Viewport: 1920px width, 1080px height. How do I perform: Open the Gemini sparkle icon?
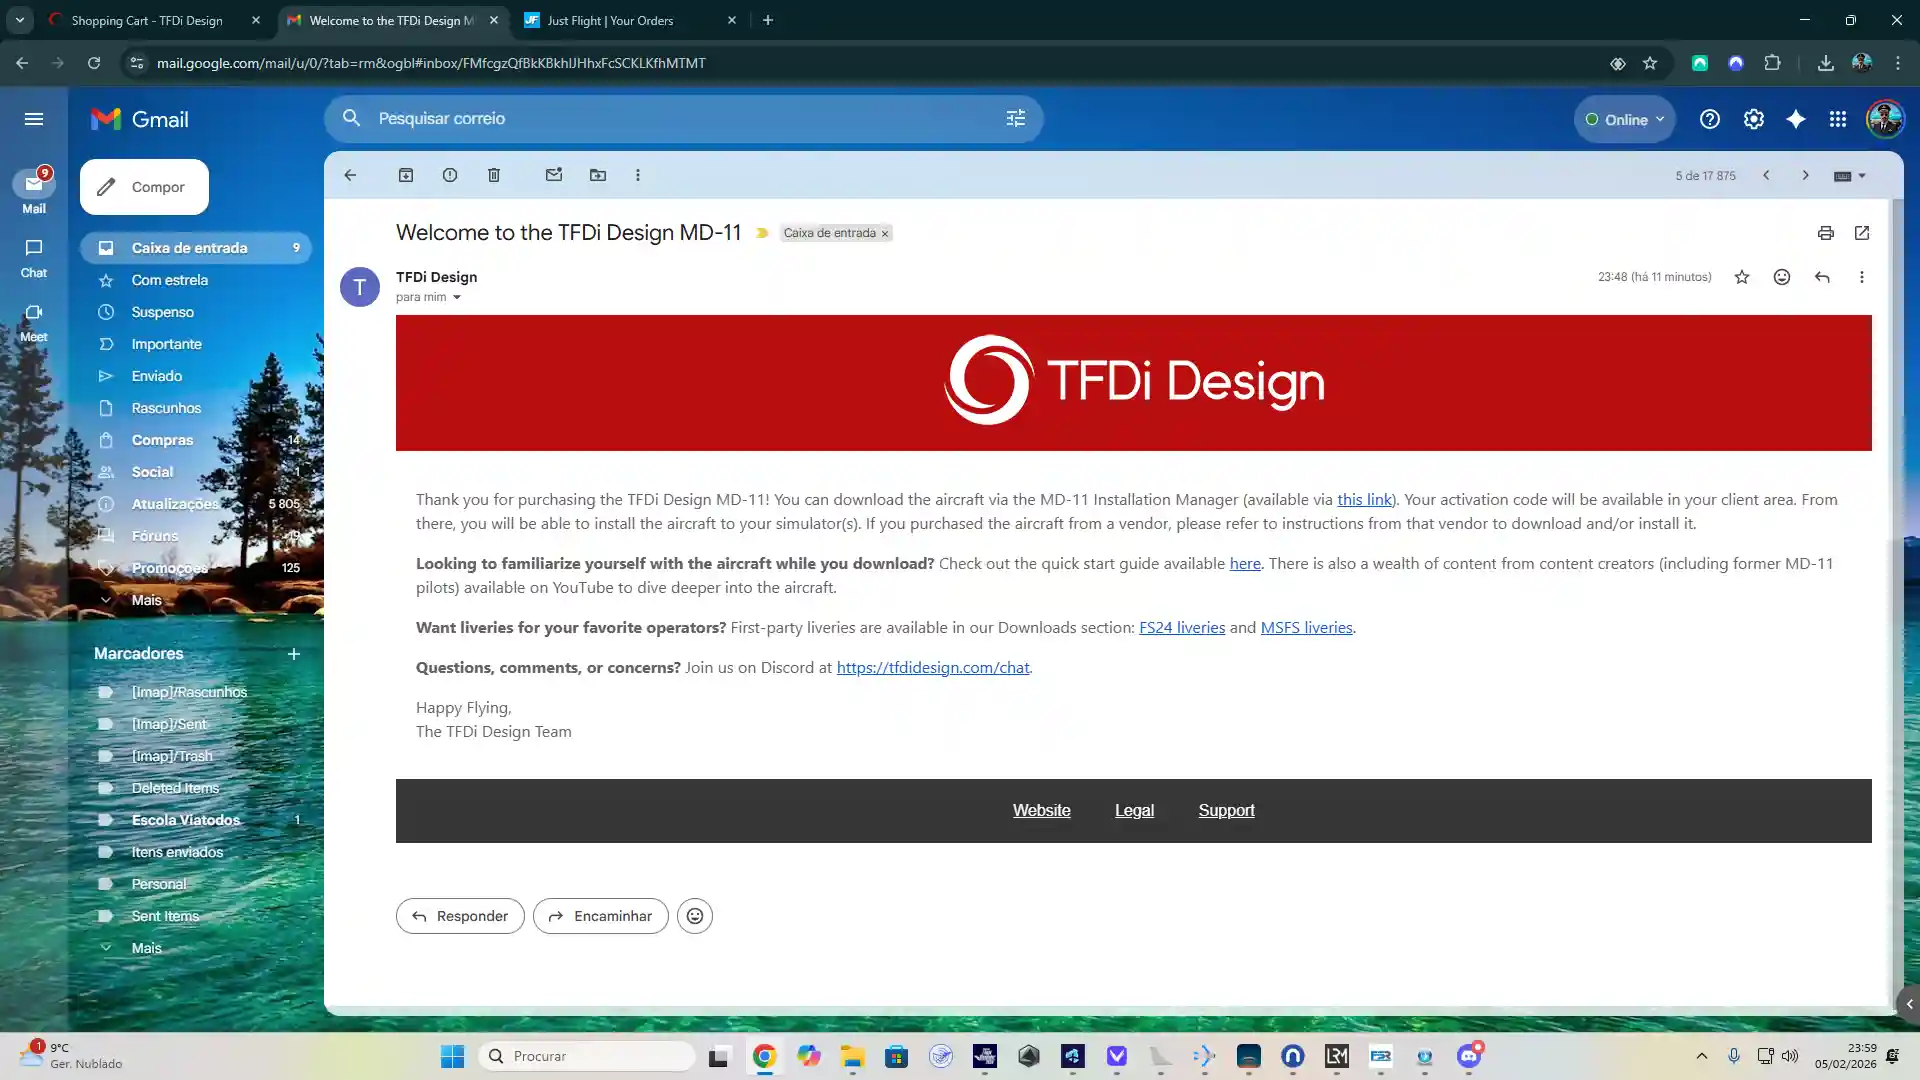[1796, 119]
